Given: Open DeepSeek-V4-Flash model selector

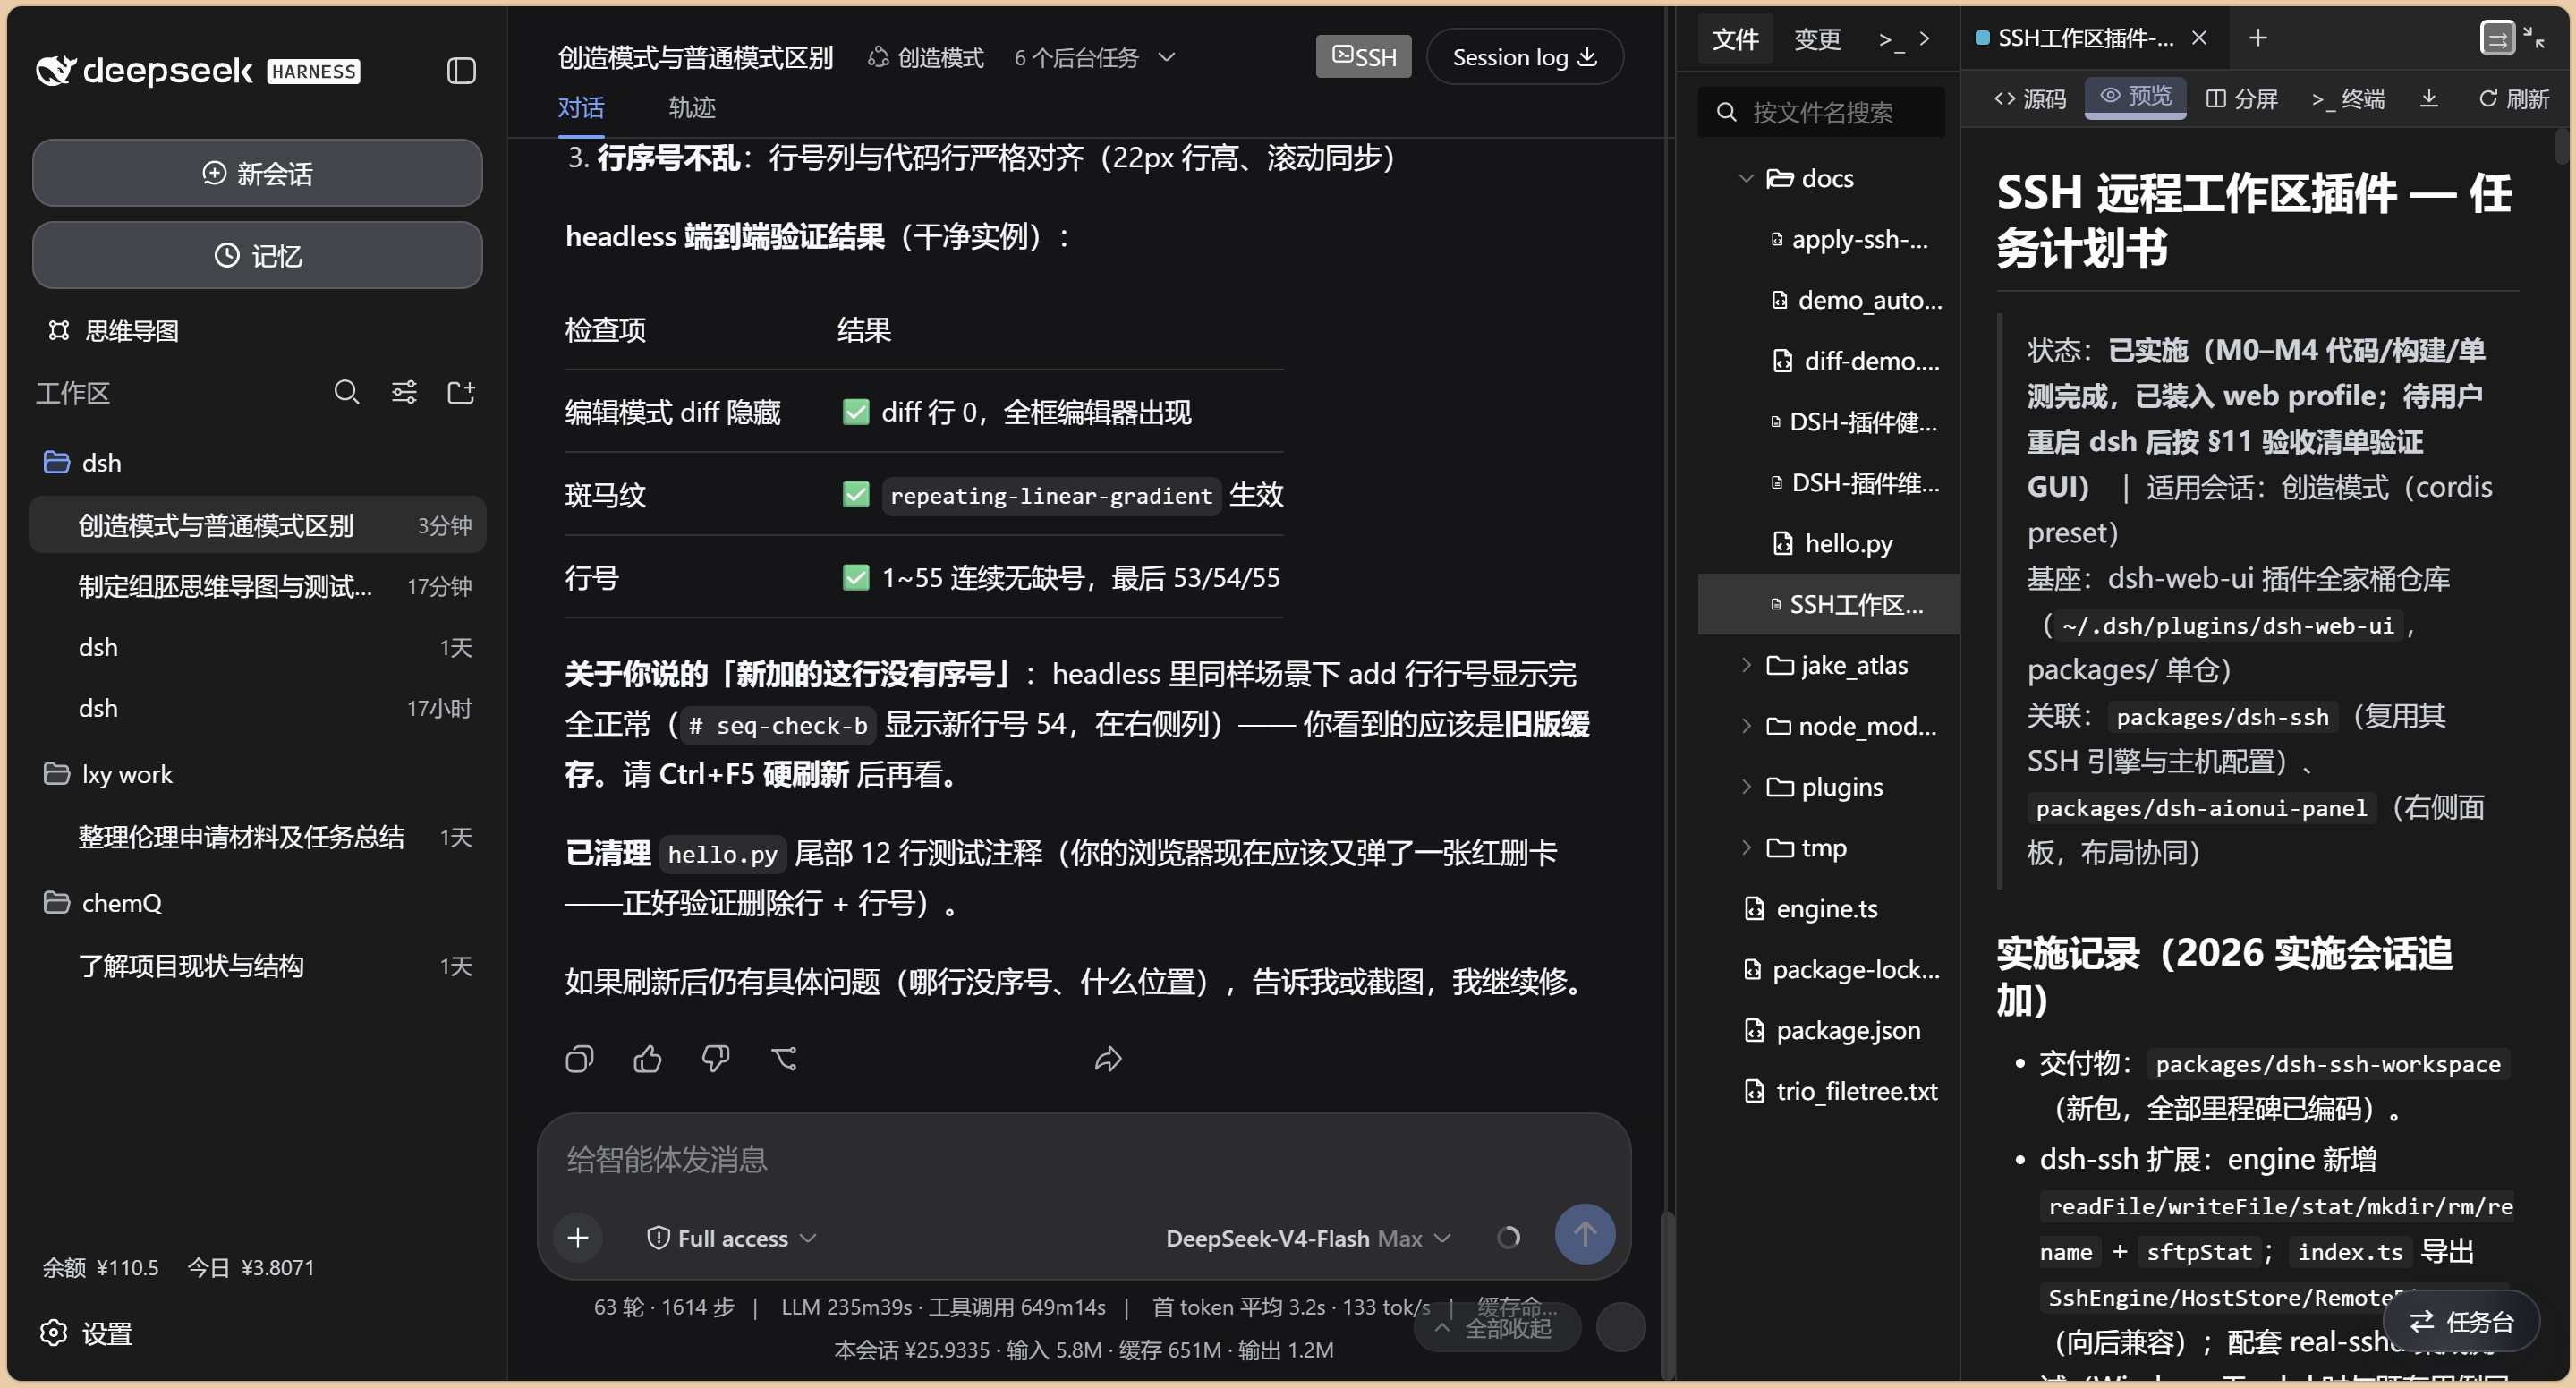Looking at the screenshot, I should (x=1307, y=1238).
